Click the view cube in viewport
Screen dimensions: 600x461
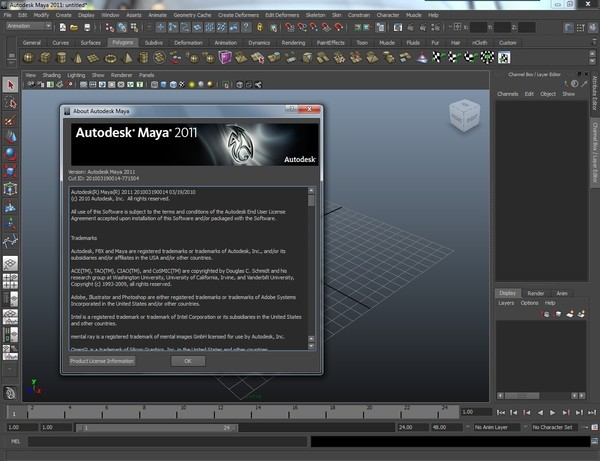coord(464,115)
